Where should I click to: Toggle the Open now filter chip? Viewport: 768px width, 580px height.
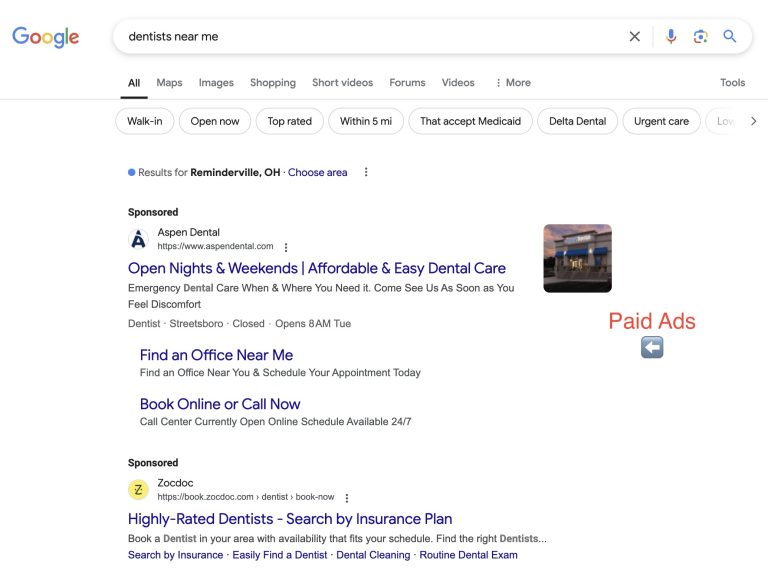click(x=214, y=121)
